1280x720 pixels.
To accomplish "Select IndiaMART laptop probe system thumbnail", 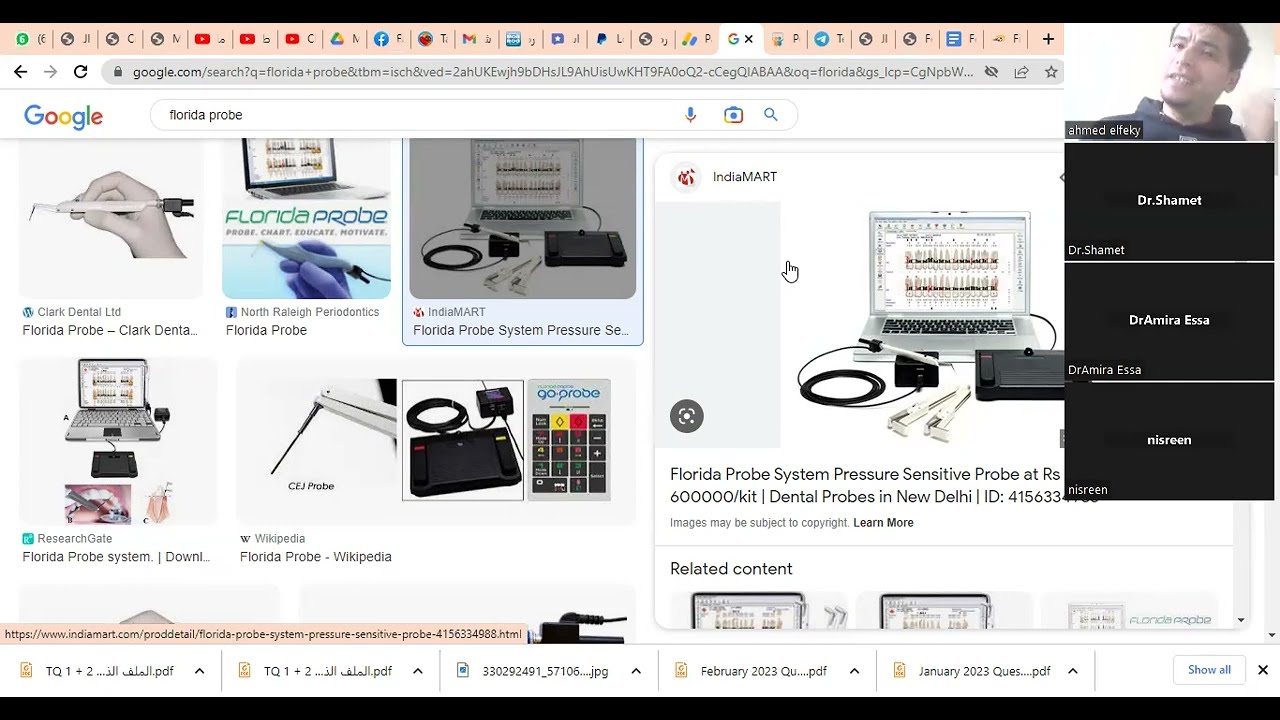I will 522,218.
